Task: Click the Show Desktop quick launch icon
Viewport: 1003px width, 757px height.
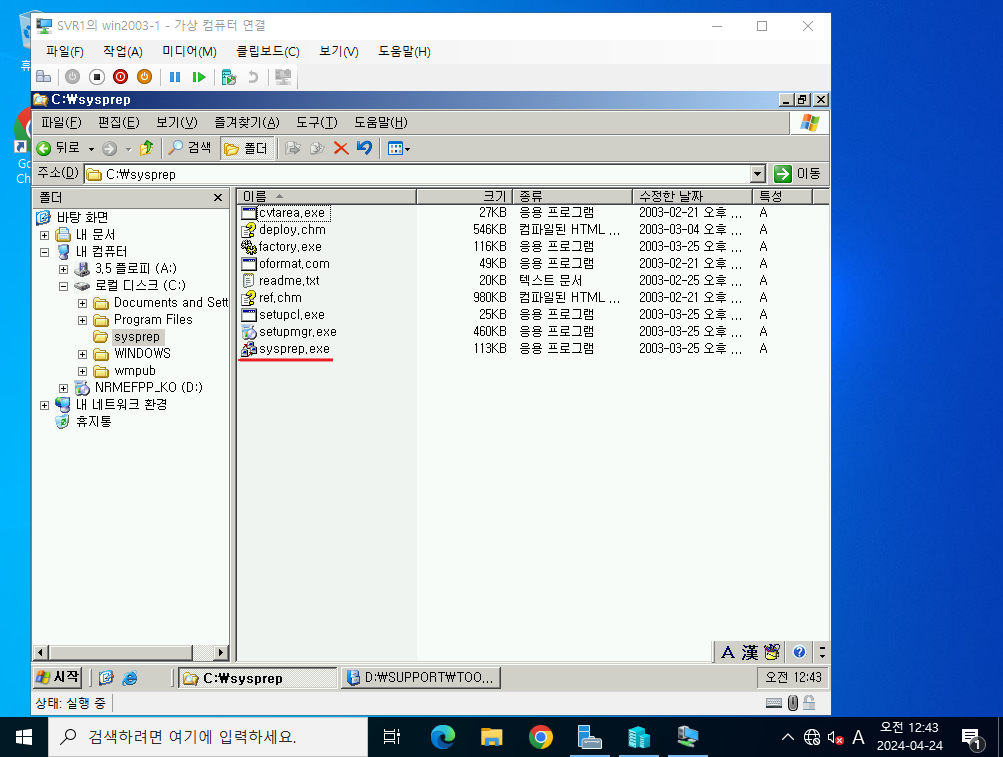Action: (106, 678)
